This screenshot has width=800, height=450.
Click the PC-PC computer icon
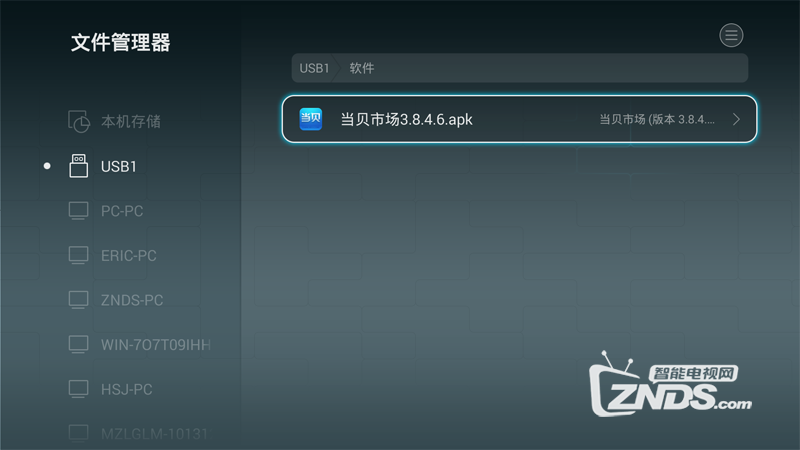click(x=78, y=211)
